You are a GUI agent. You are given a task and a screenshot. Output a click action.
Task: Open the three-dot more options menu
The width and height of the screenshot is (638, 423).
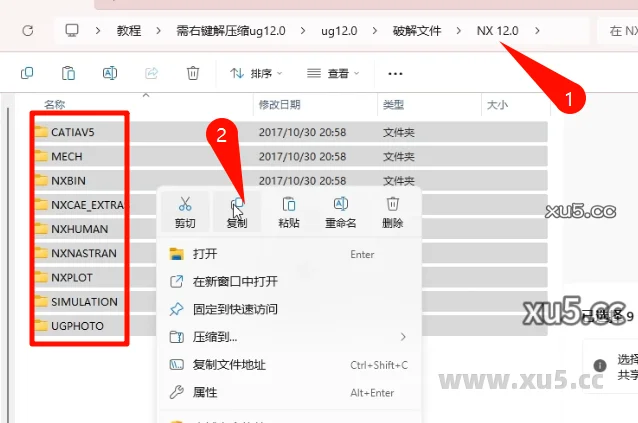tap(395, 73)
